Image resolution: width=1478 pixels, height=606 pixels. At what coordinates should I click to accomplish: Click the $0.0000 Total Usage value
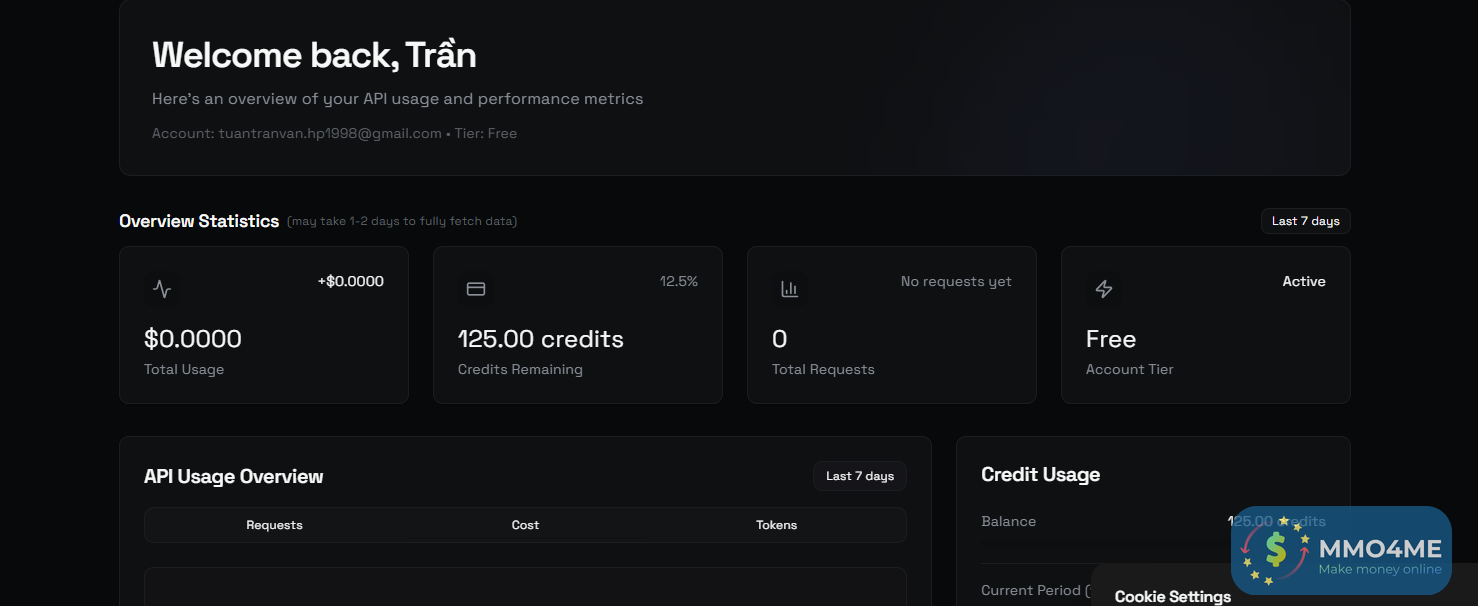193,339
